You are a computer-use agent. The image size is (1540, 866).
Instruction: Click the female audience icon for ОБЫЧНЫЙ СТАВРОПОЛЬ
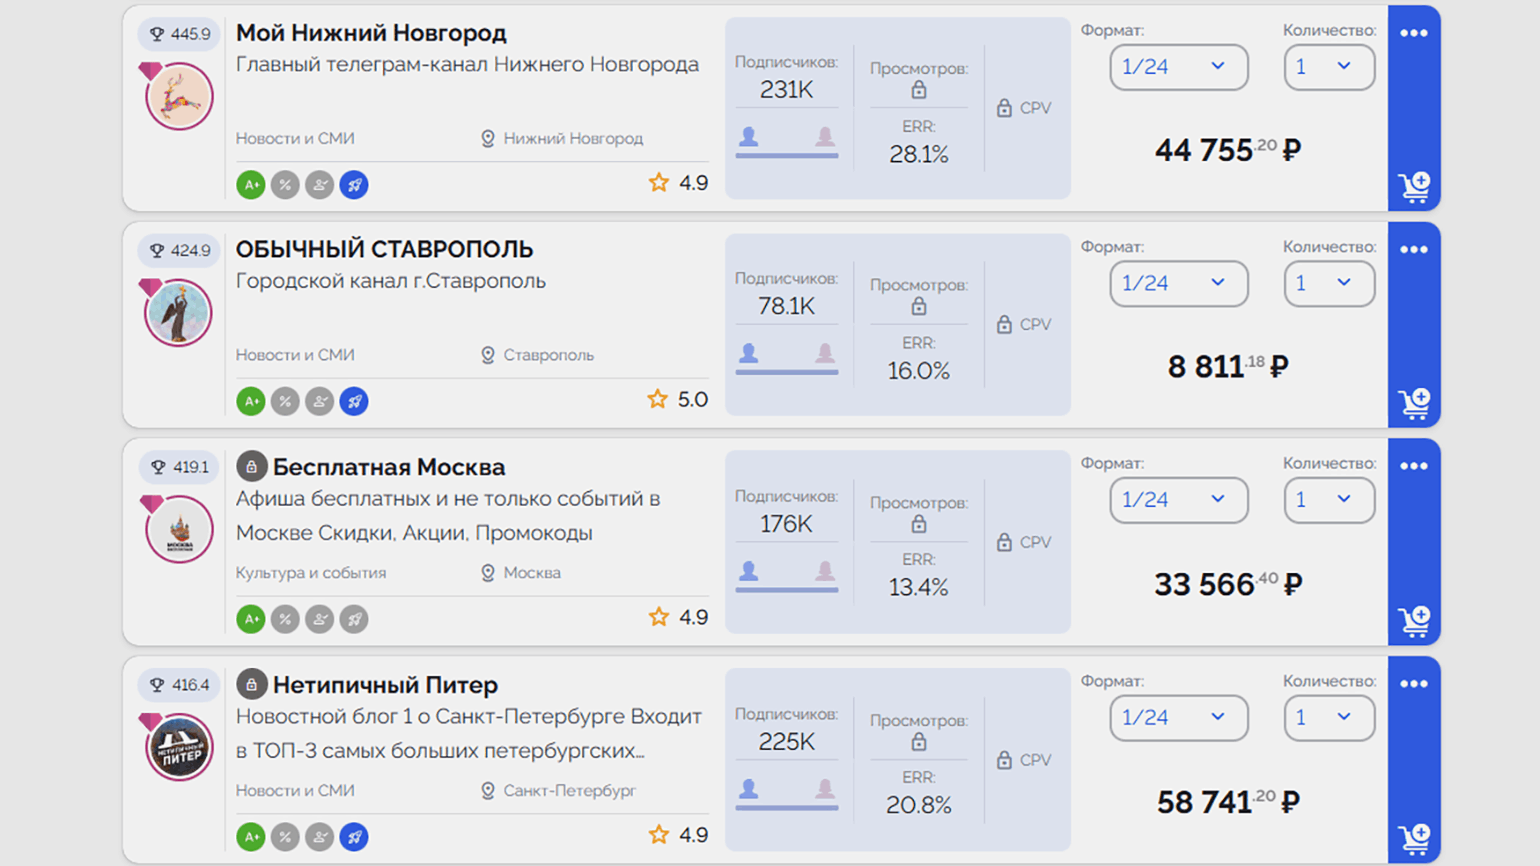[x=825, y=353]
